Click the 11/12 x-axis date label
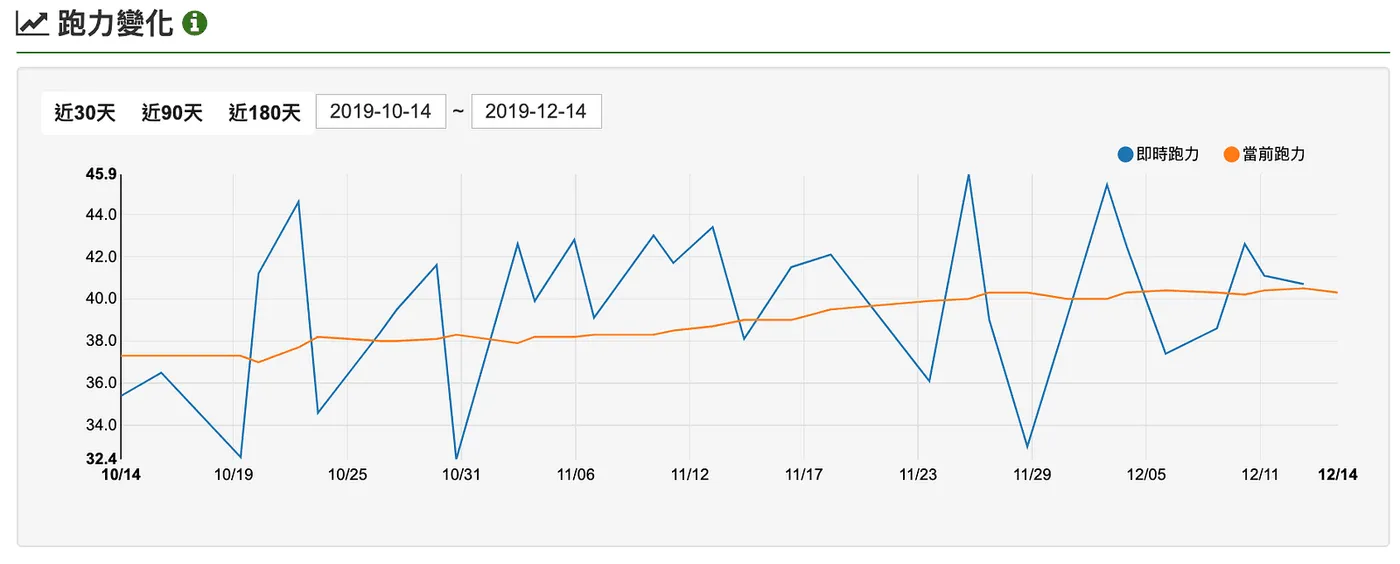 [x=689, y=475]
